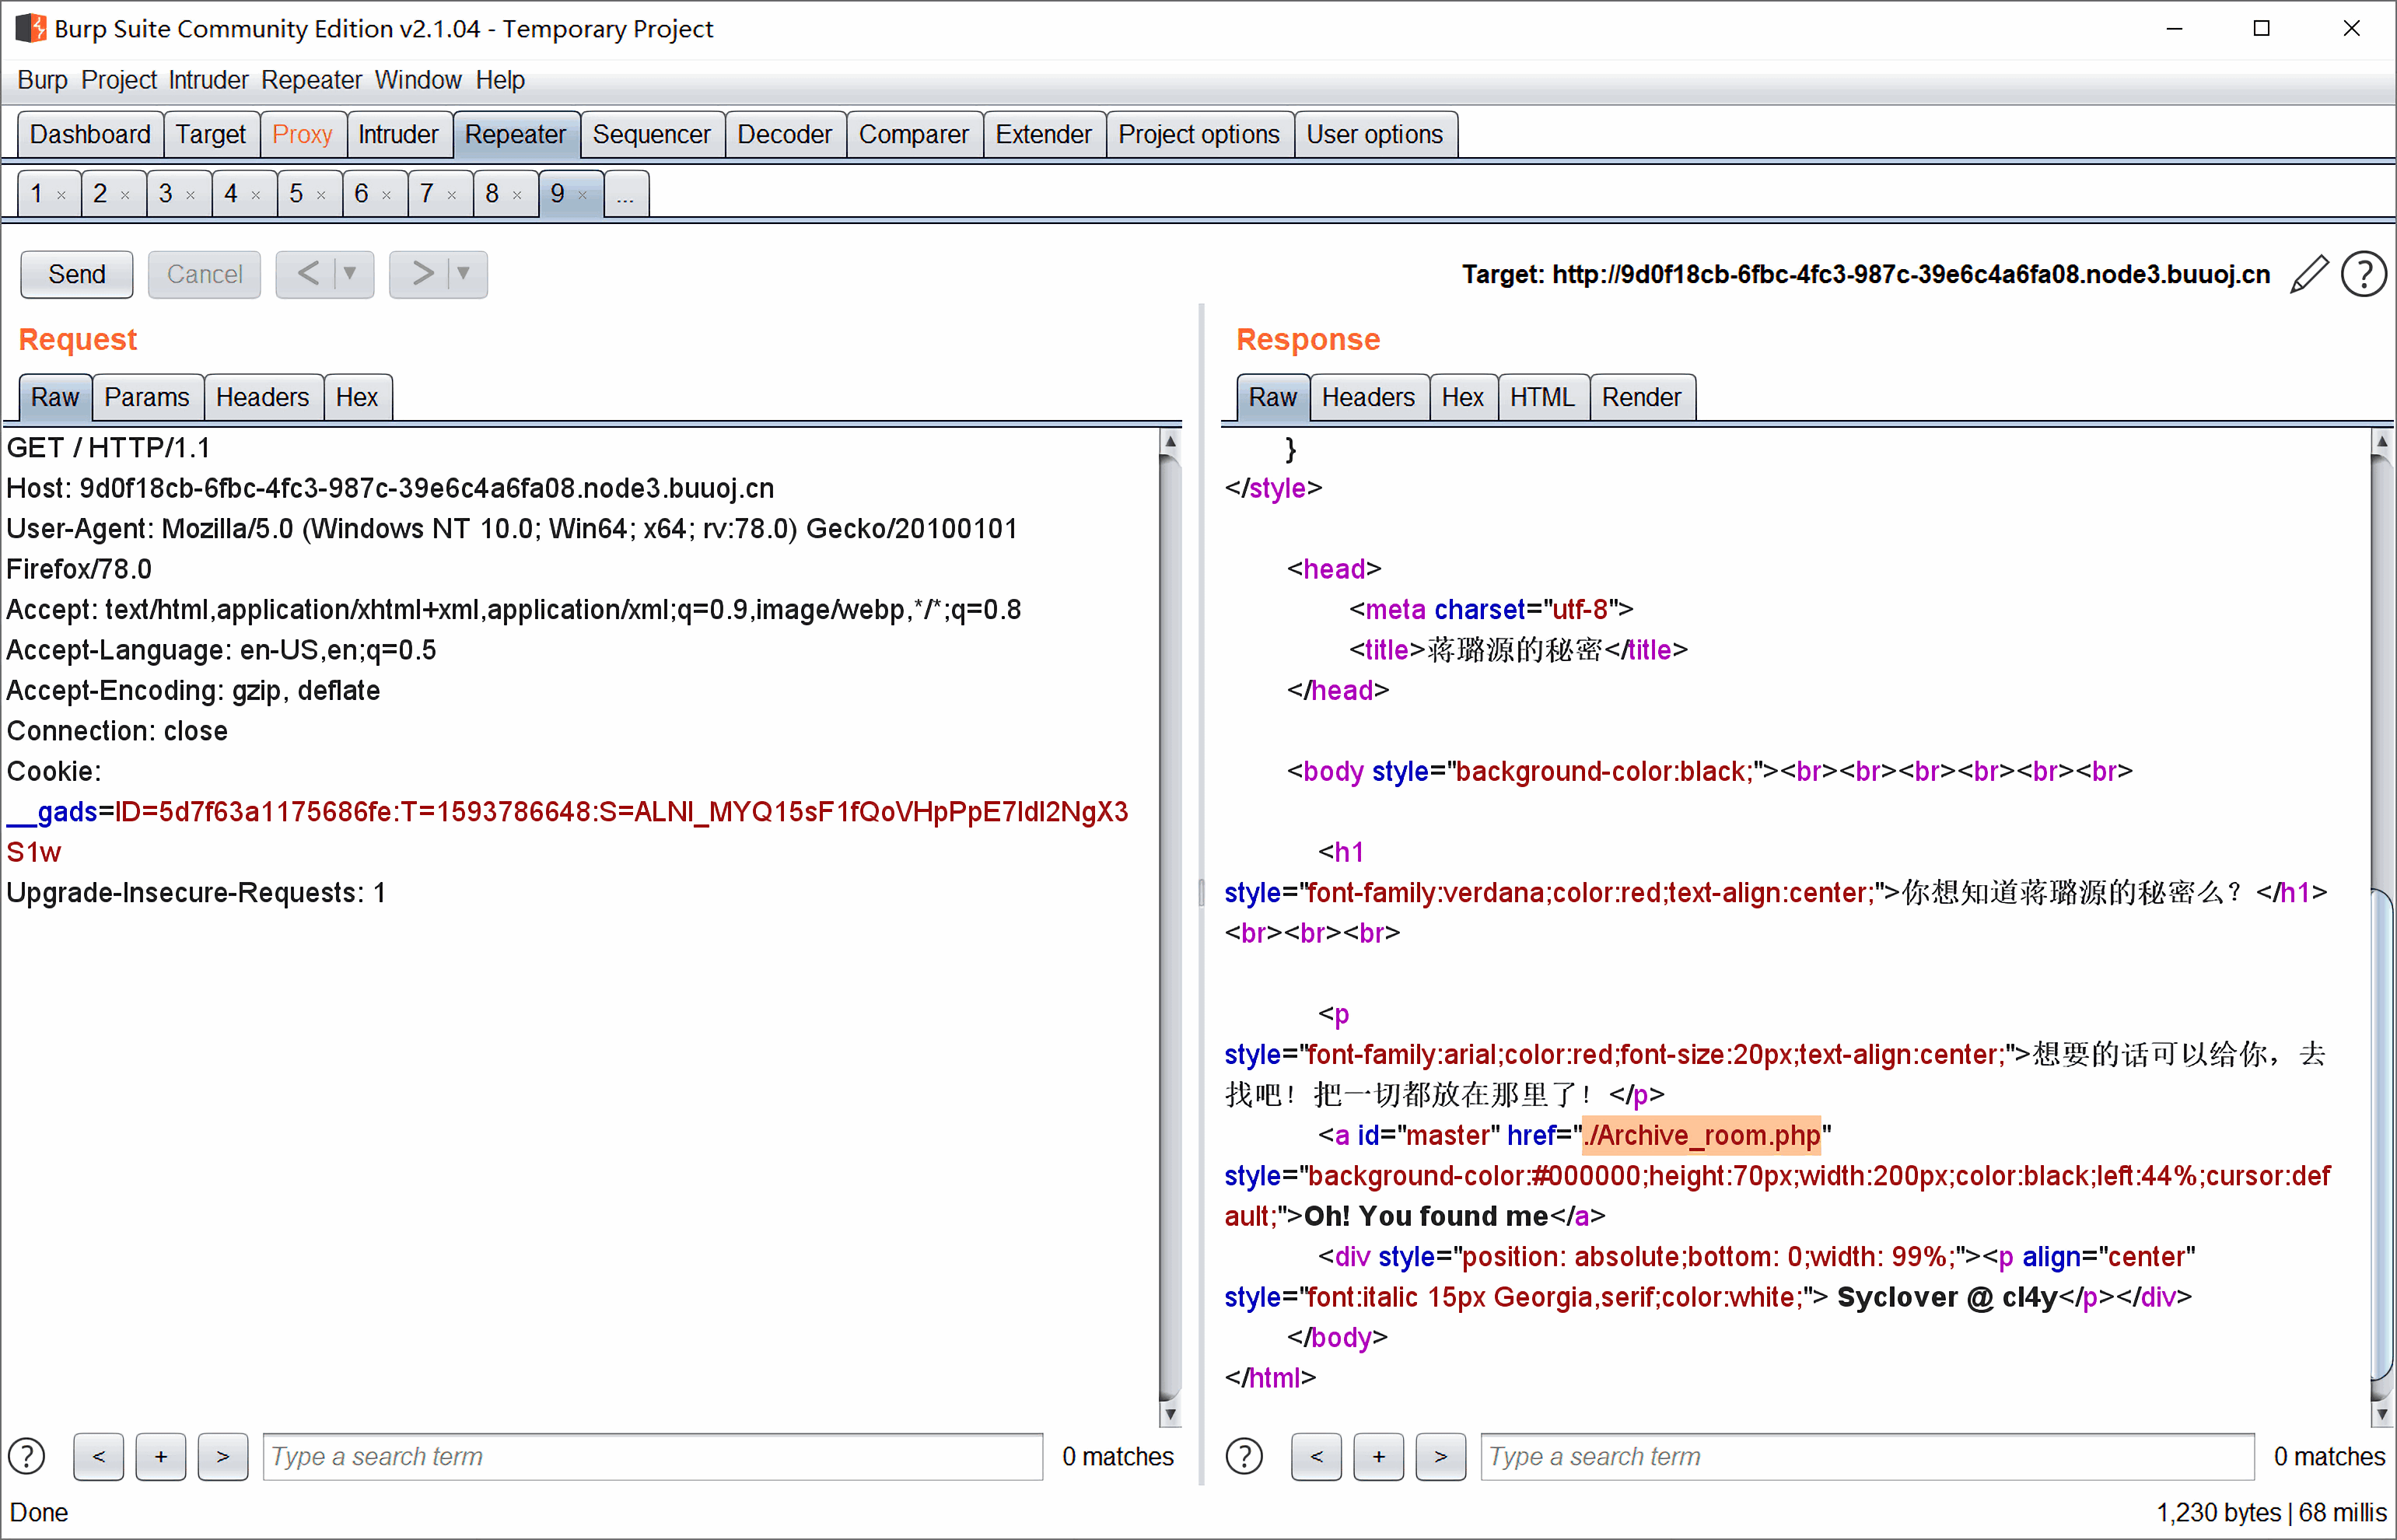
Task: Show request Headers view
Action: [x=263, y=398]
